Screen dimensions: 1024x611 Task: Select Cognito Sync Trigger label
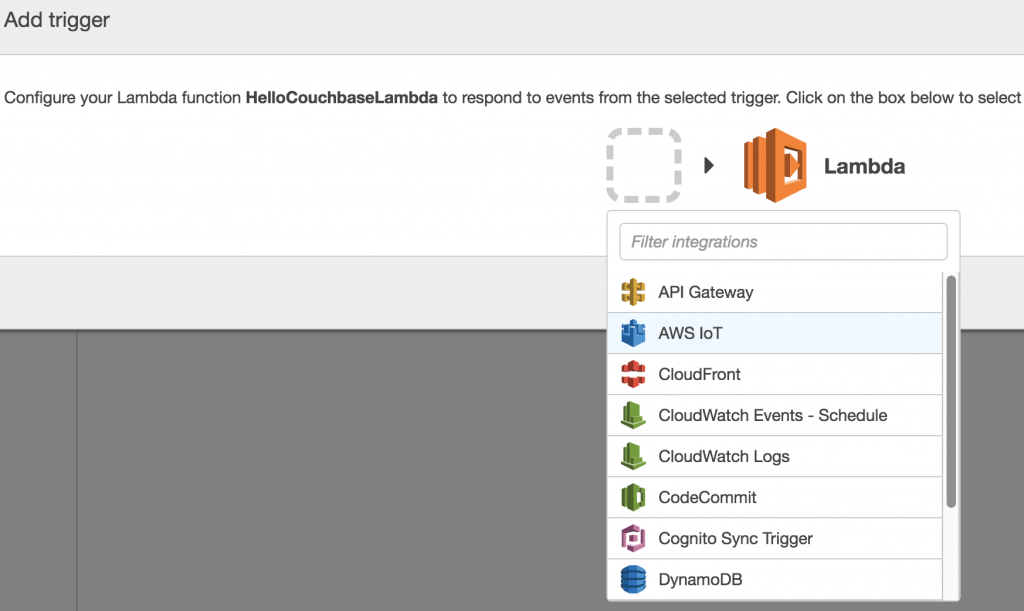click(735, 538)
